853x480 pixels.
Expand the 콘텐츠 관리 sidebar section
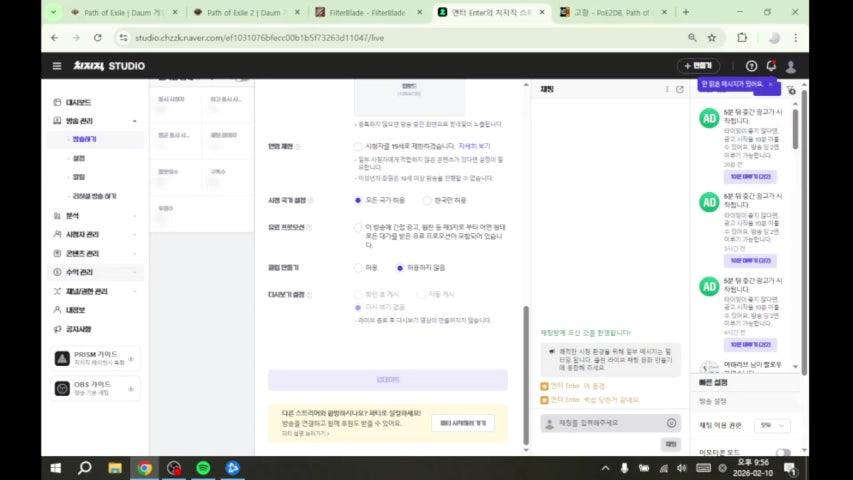[x=134, y=254]
